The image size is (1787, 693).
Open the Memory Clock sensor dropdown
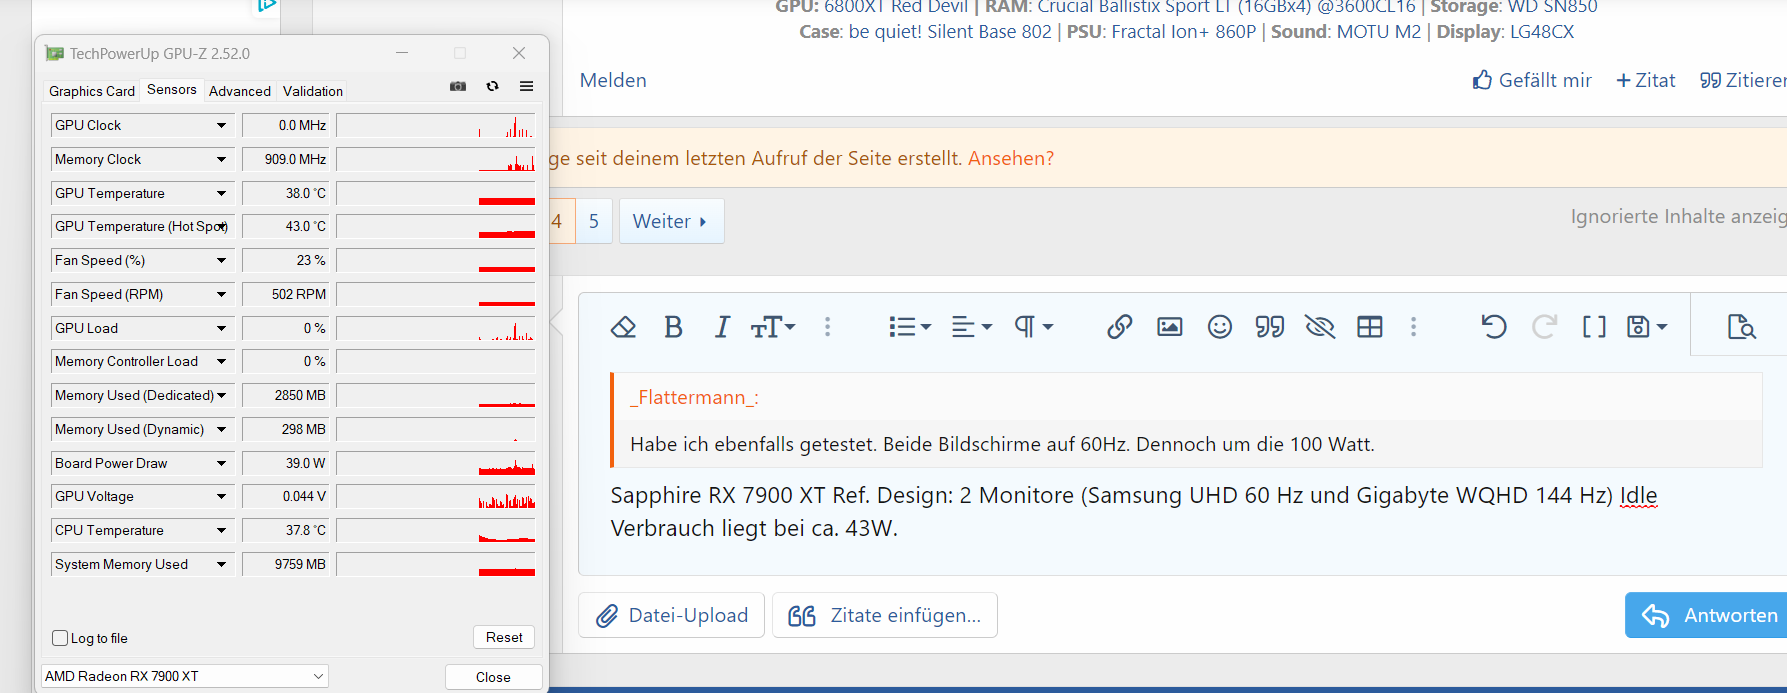[x=221, y=159]
